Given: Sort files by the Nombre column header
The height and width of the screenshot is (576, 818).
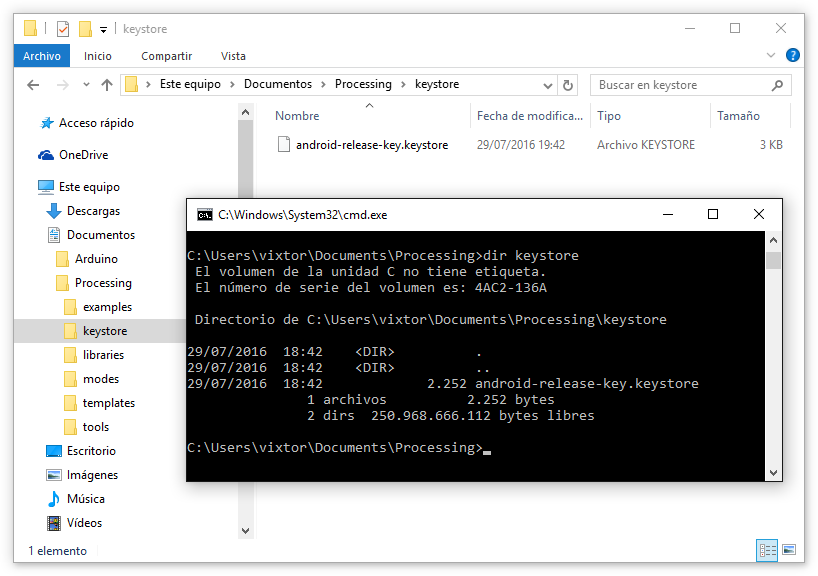Looking at the screenshot, I should tap(296, 115).
